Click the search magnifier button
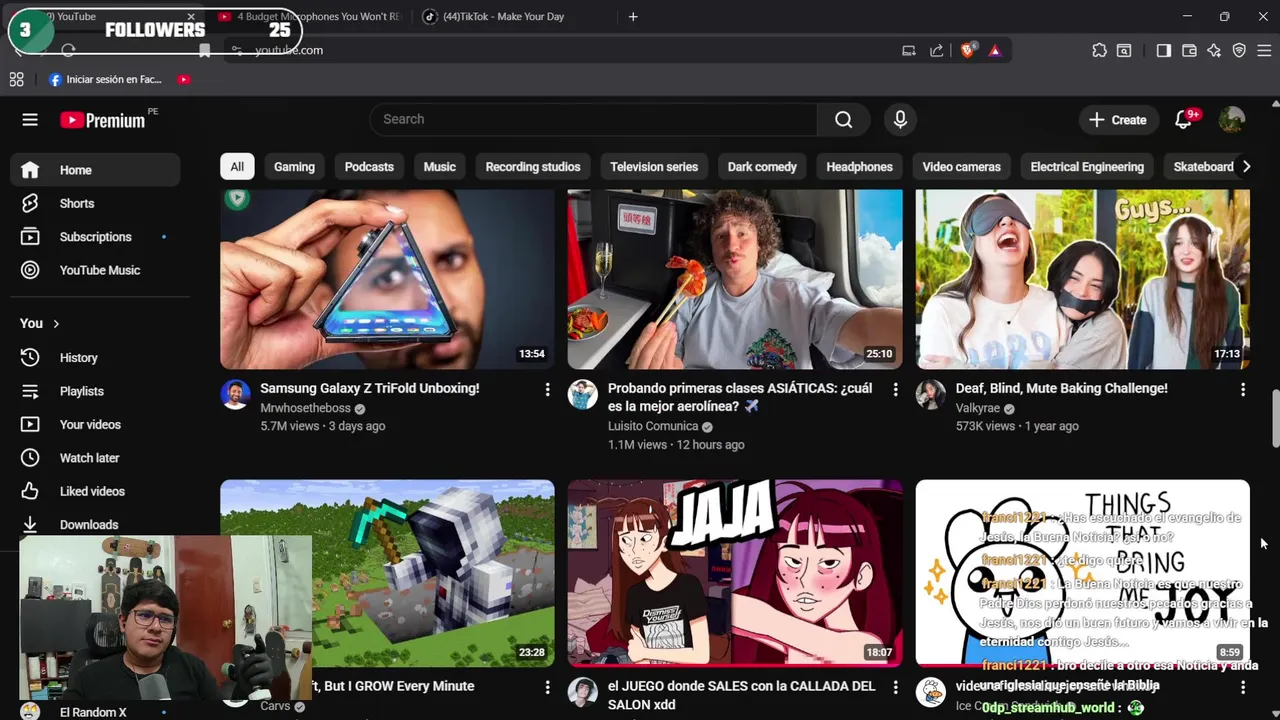Image resolution: width=1280 pixels, height=720 pixels. [844, 120]
